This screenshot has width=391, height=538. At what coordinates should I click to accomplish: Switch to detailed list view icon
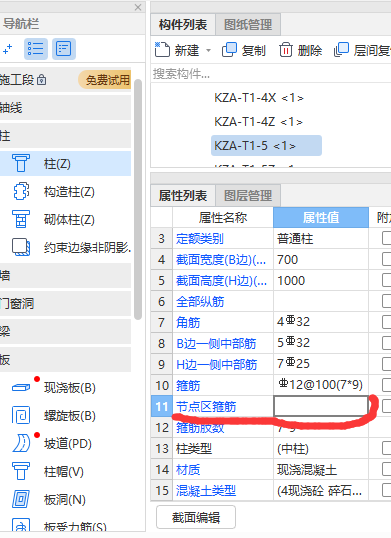point(64,49)
